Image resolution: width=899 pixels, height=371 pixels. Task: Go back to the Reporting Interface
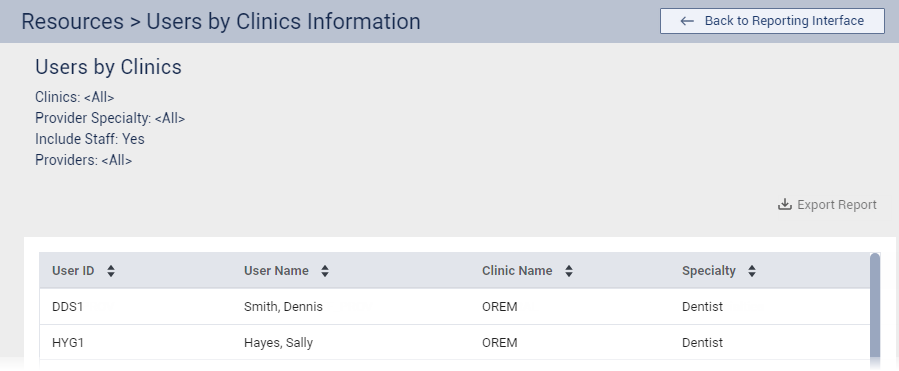click(x=772, y=21)
